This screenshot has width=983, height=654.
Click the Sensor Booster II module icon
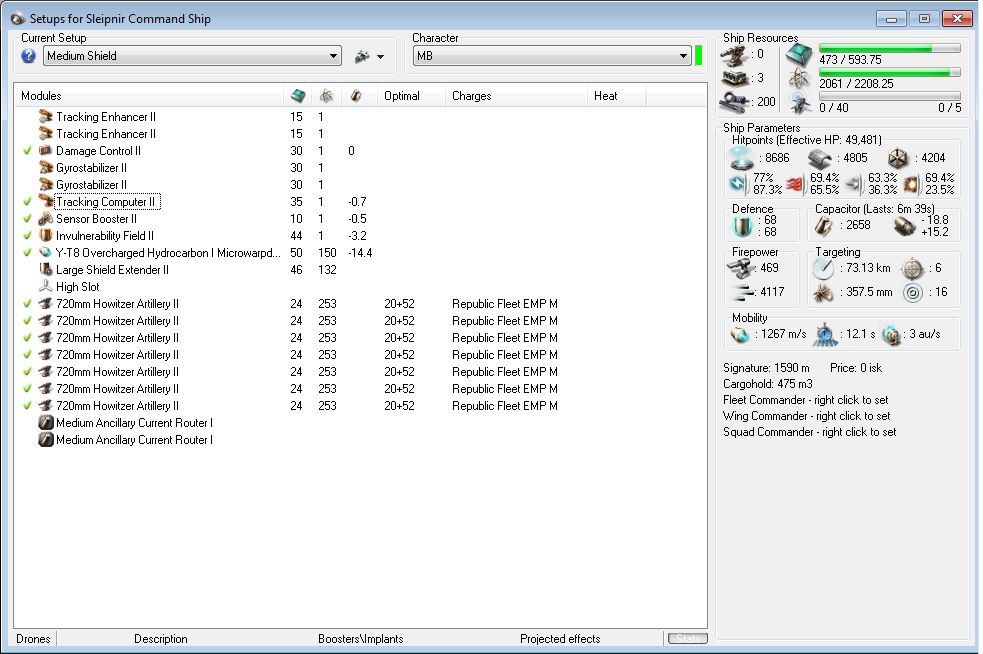click(45, 218)
